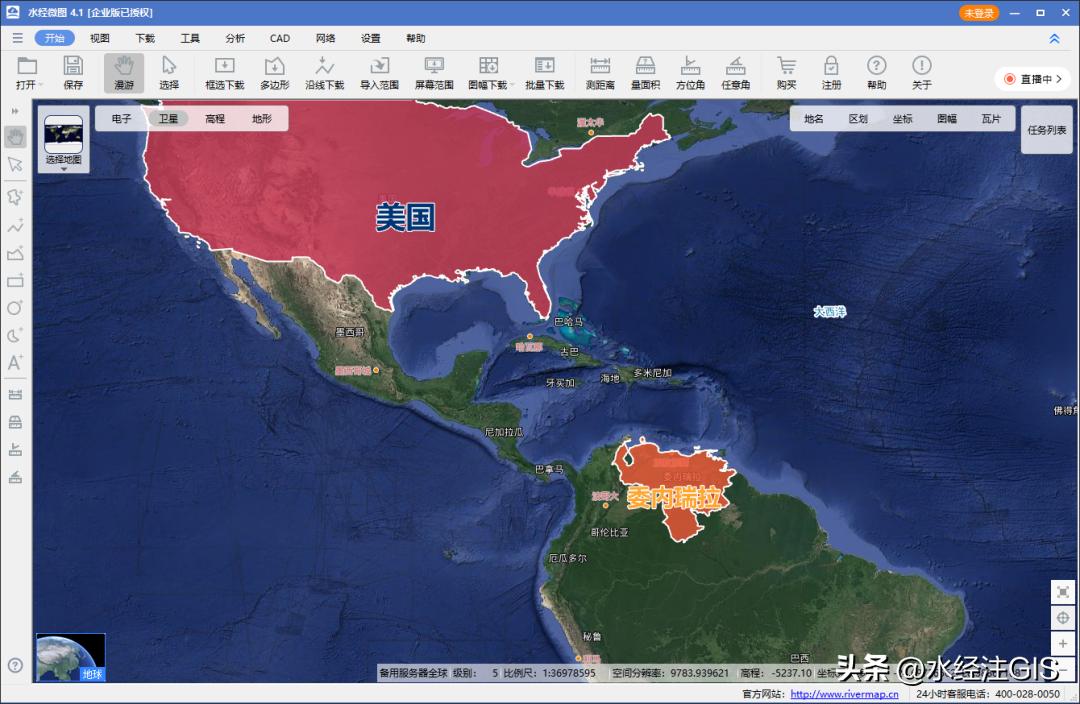Open the CAD tab

[280, 38]
